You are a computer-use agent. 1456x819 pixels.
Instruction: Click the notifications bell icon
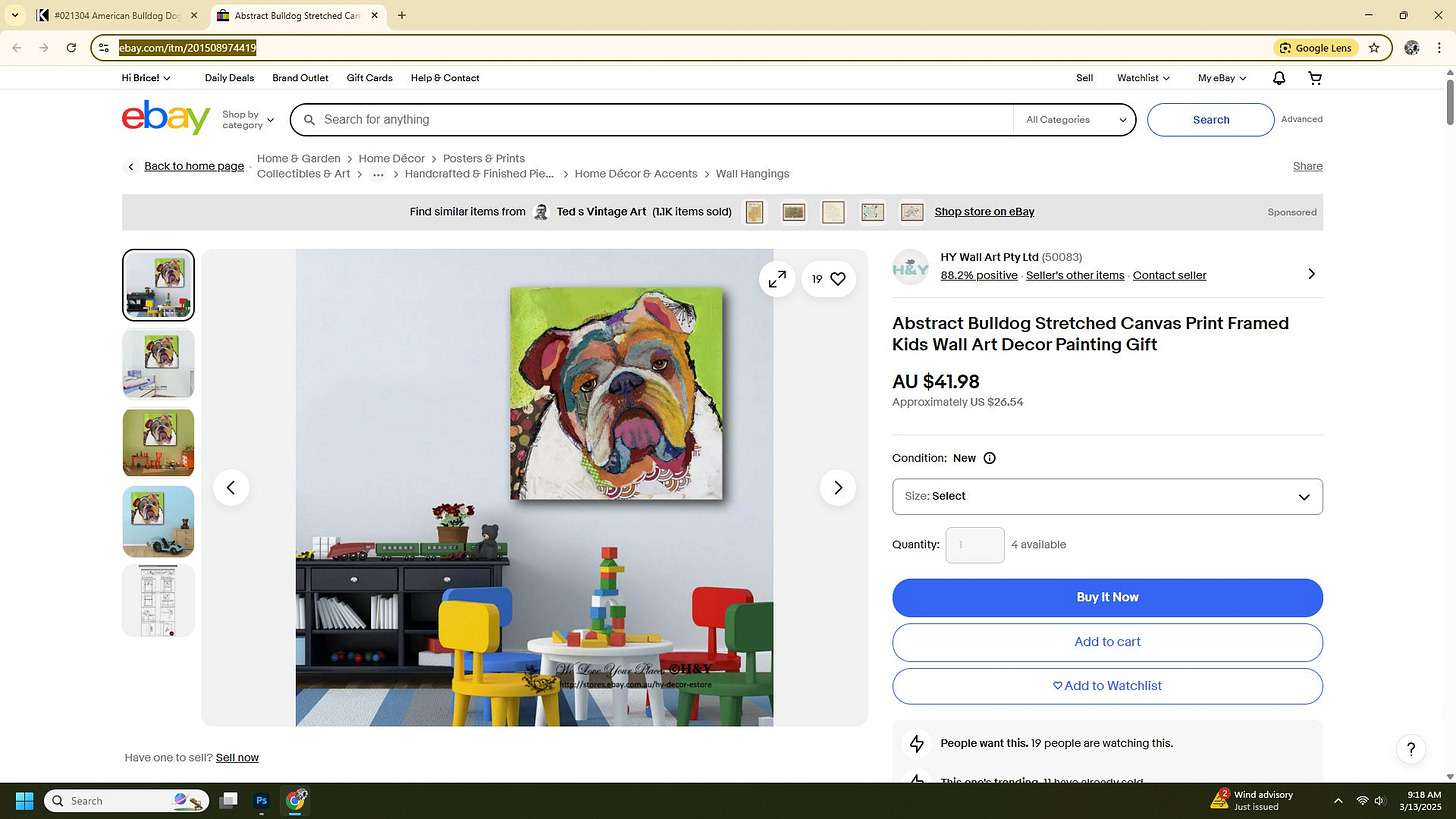click(1279, 78)
